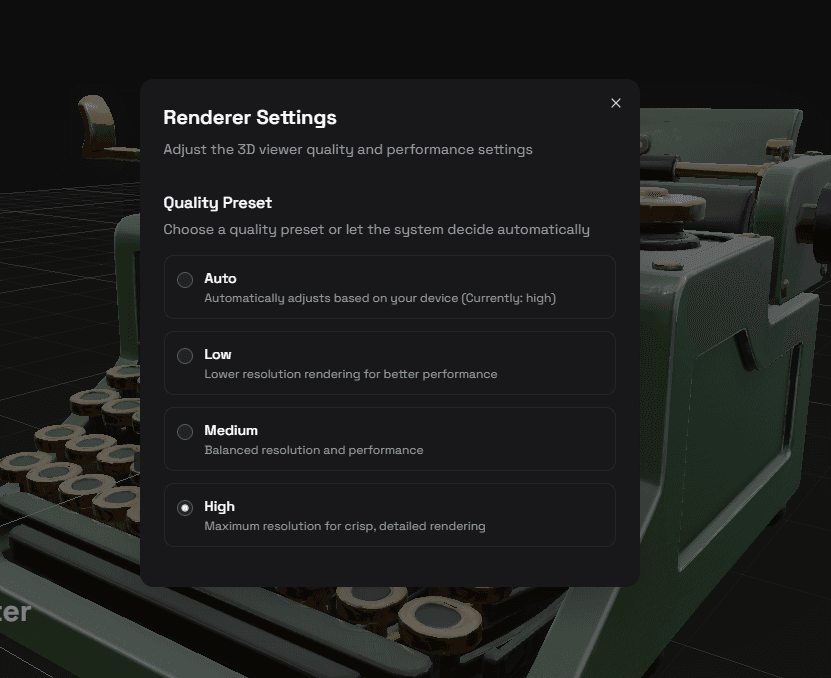
Task: Close the Renderer Settings dialog
Action: (616, 103)
